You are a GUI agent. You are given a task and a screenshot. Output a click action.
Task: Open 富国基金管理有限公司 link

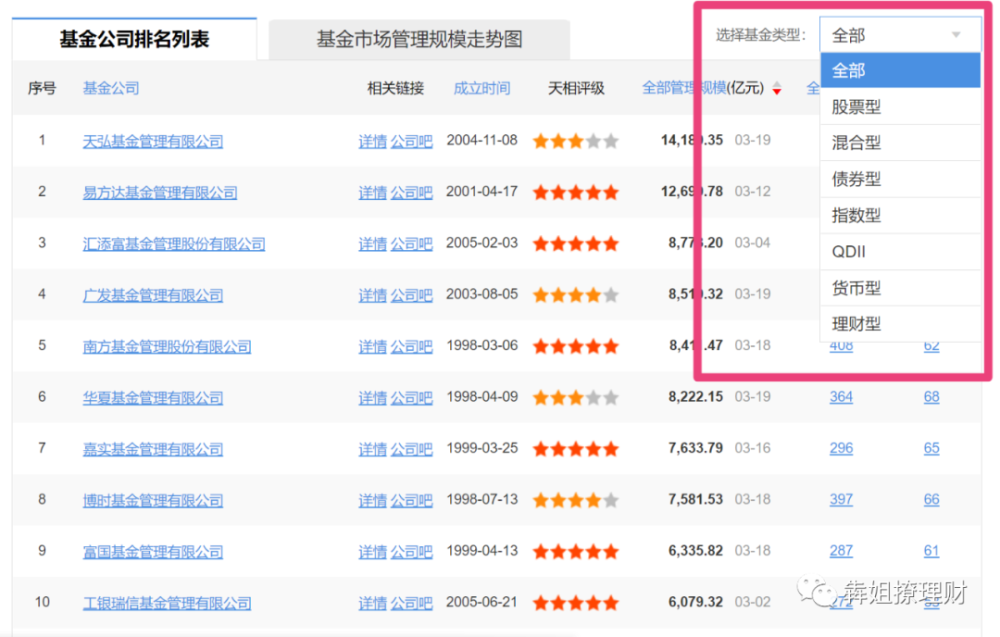pyautogui.click(x=152, y=552)
